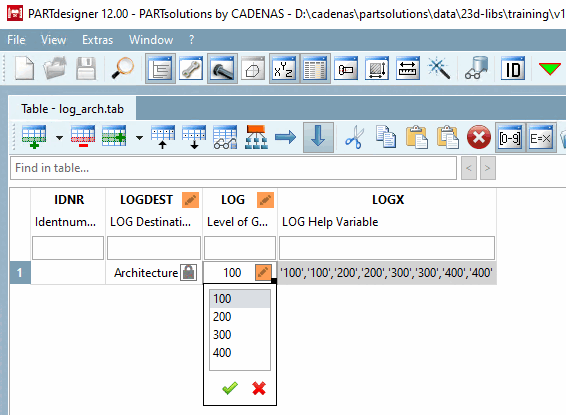The height and width of the screenshot is (415, 566).
Task: Click the magic wand icon in toolbar
Action: point(439,68)
